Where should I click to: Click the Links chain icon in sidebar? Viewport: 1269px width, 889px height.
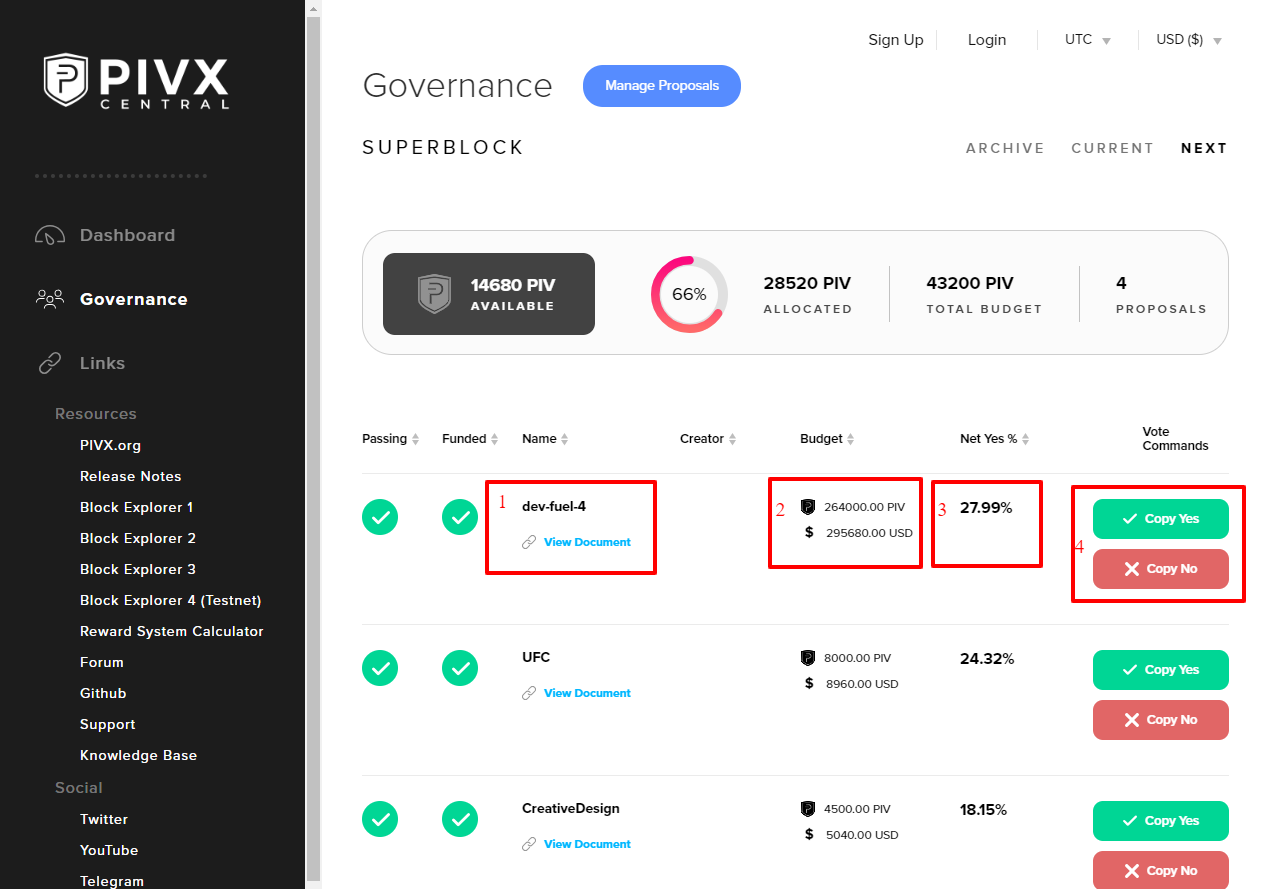click(x=50, y=363)
